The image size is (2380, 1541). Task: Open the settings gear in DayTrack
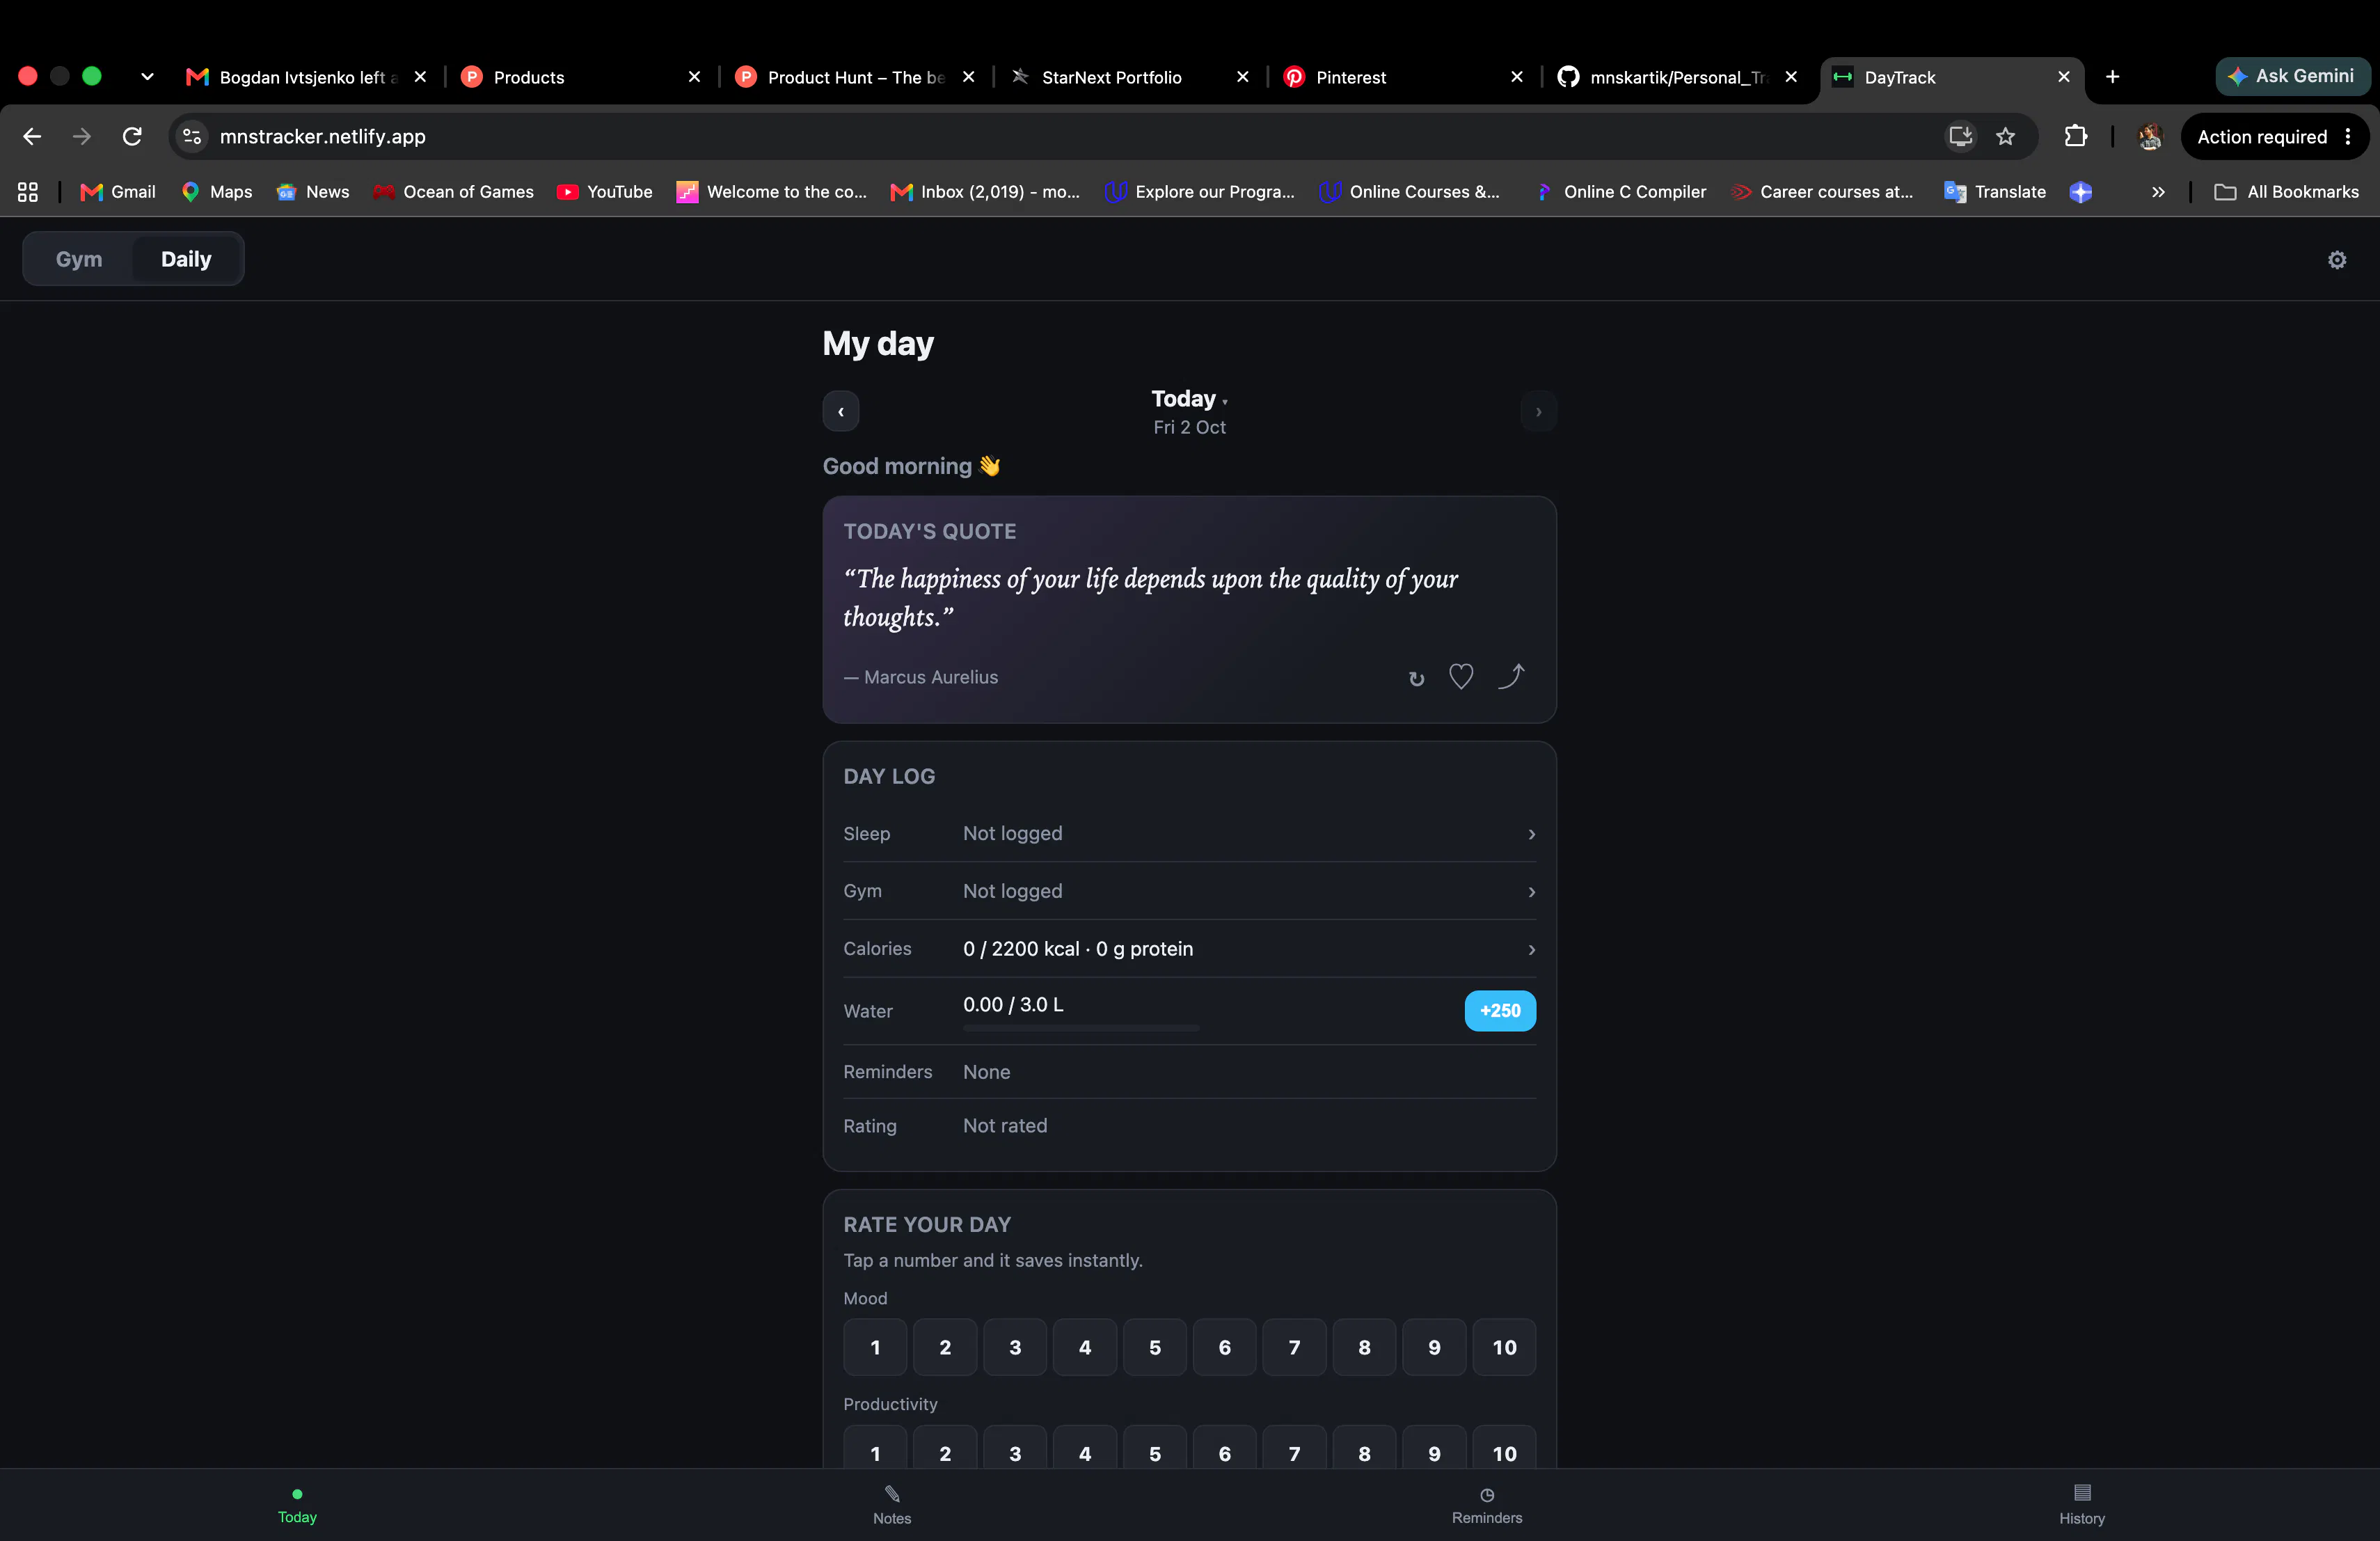pos(2336,260)
